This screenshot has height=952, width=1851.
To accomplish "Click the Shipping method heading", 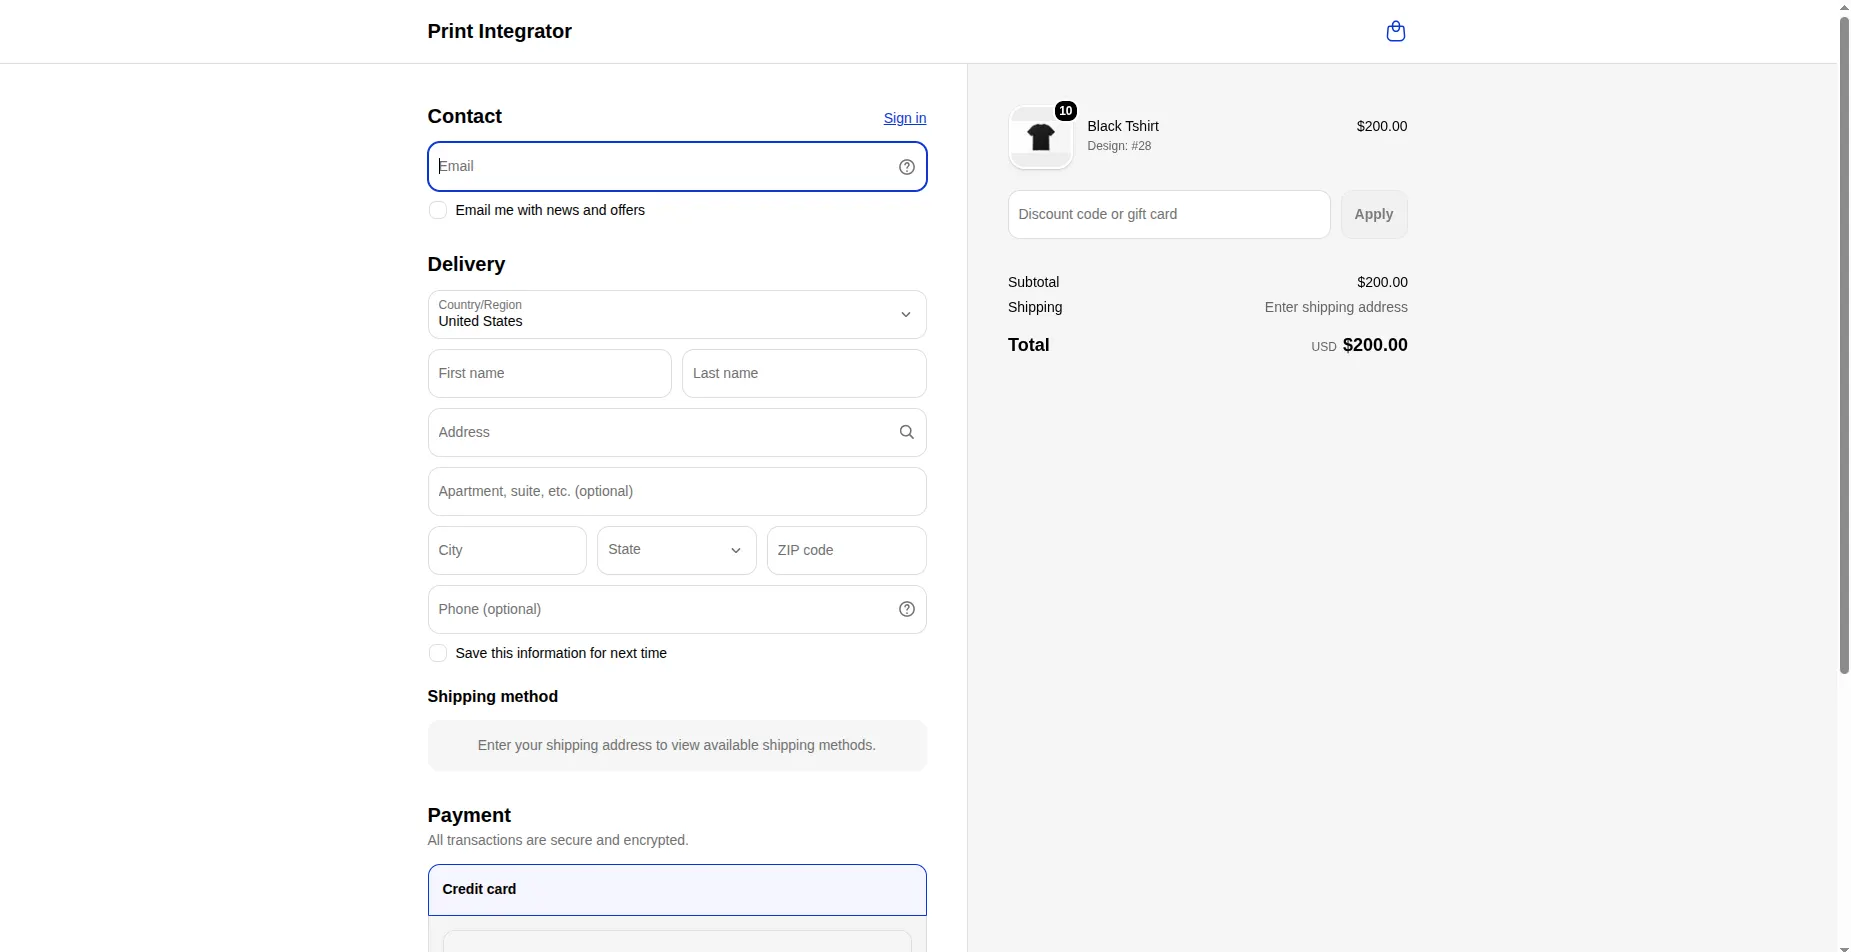I will coord(492,696).
